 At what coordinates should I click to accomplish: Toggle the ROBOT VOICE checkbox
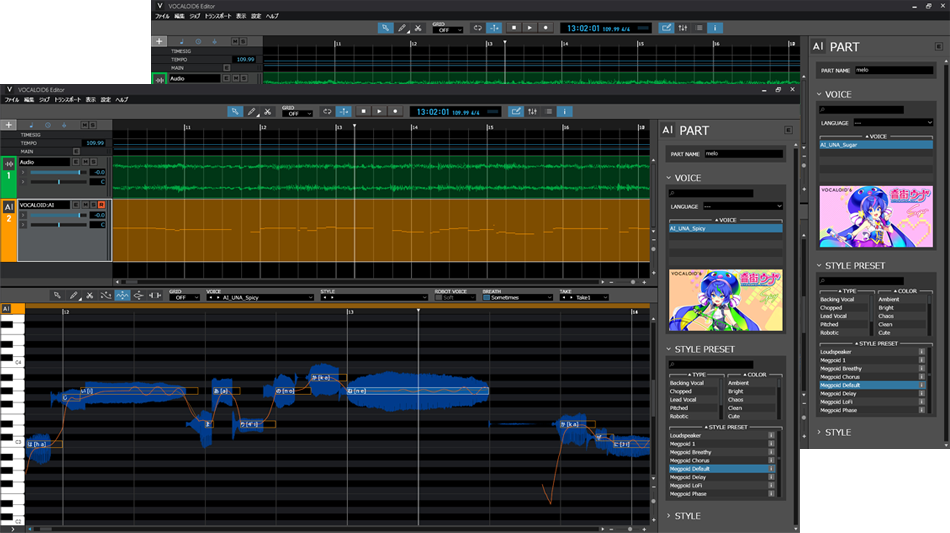click(439, 297)
